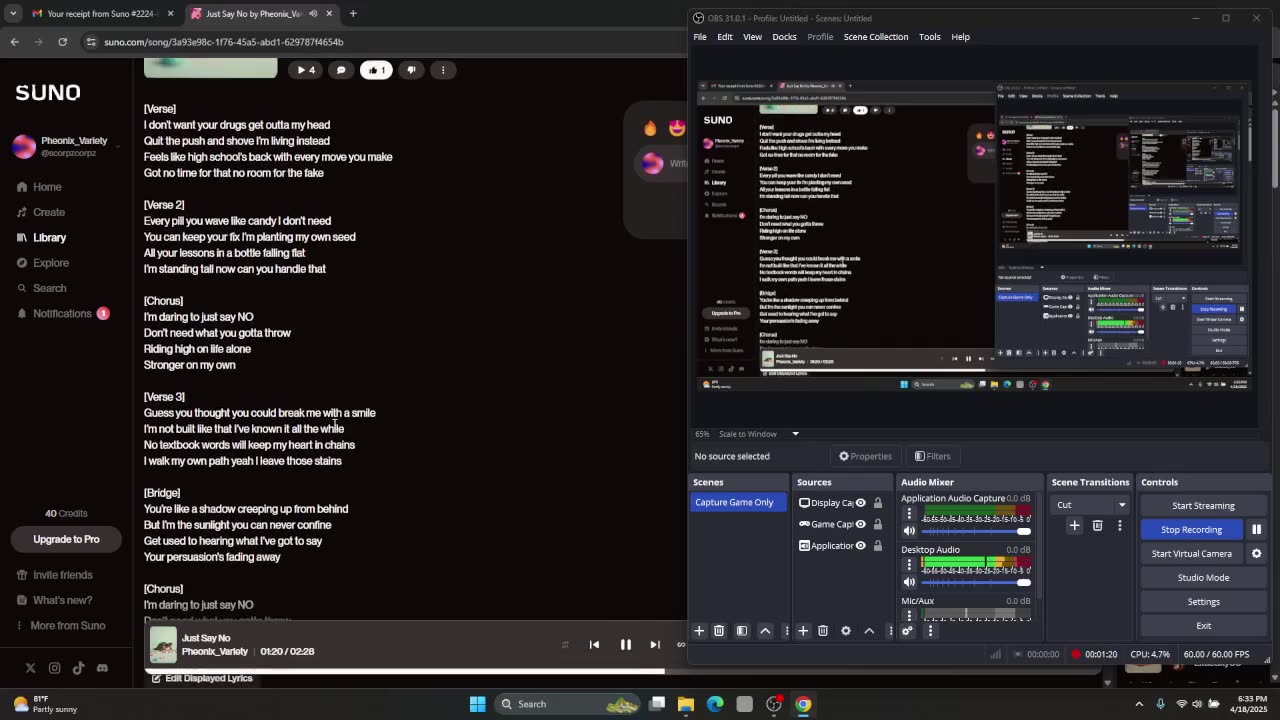The width and height of the screenshot is (1280, 720).
Task: Open What's new link
Action: pos(55,600)
